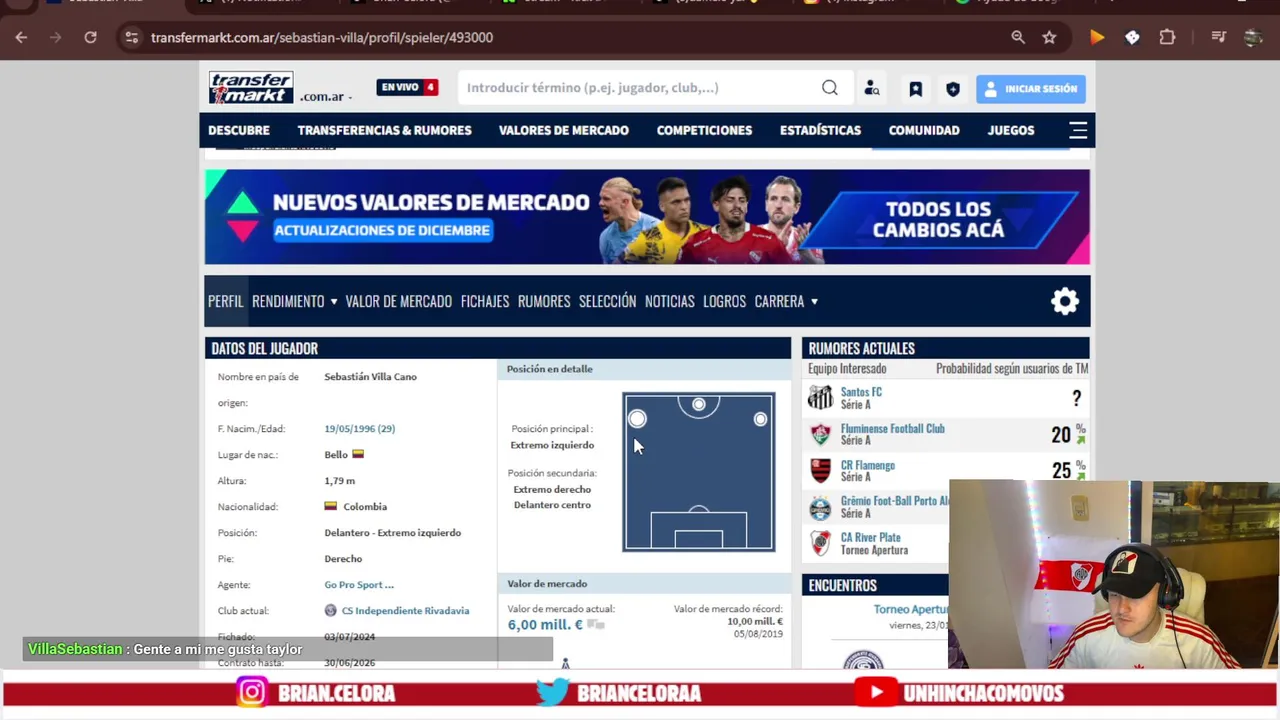Image resolution: width=1280 pixels, height=720 pixels.
Task: Open the media control playlist icon
Action: (1218, 37)
